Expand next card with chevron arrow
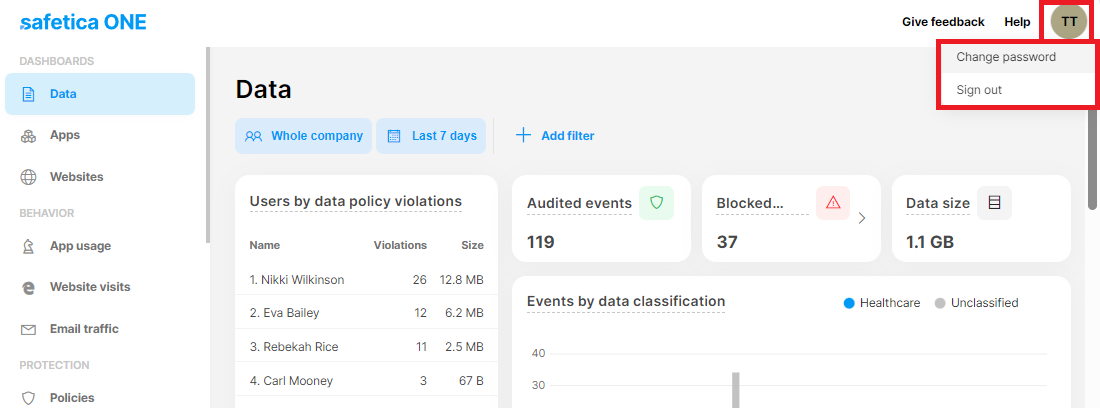The image size is (1100, 408). click(862, 218)
